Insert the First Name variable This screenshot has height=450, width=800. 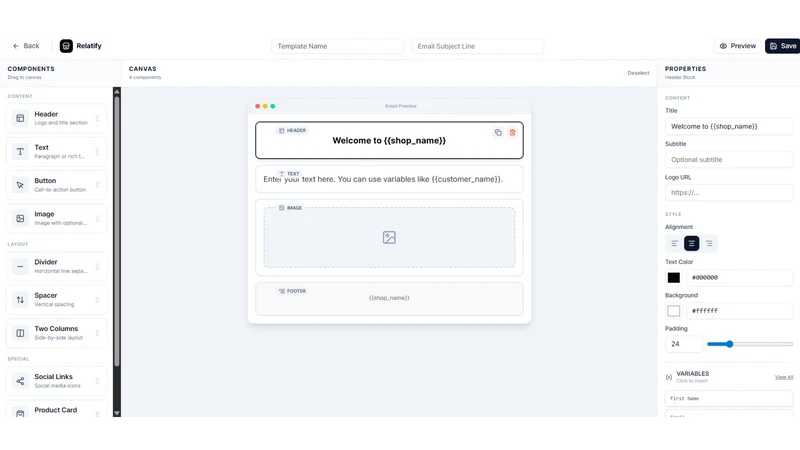[729, 398]
